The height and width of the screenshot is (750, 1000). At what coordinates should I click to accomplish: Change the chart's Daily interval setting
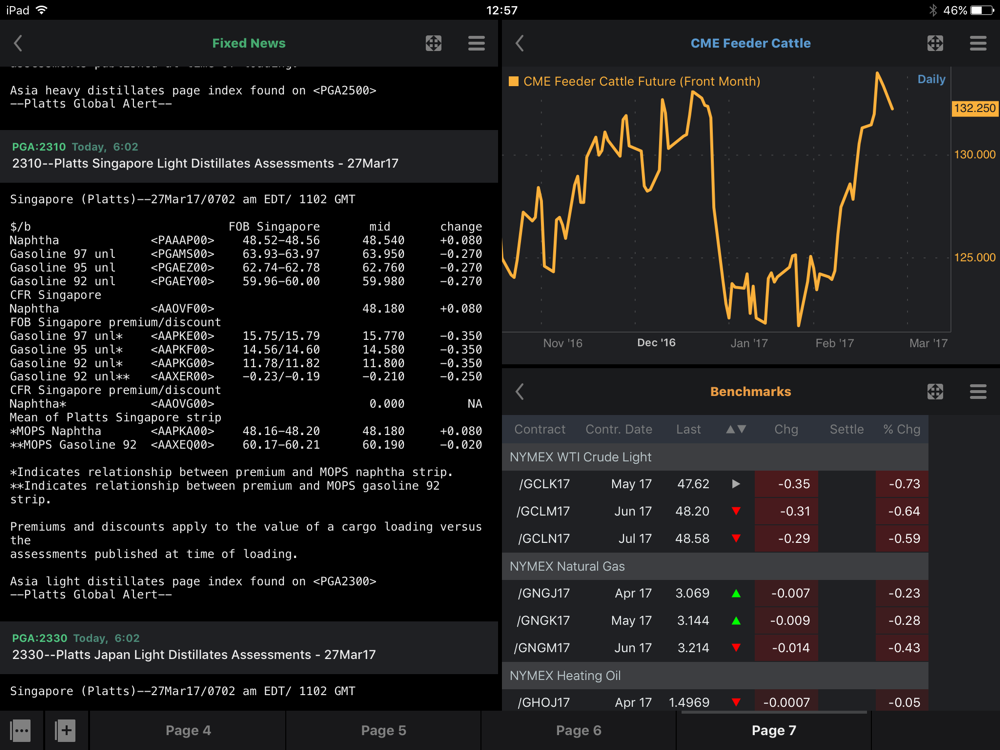931,79
